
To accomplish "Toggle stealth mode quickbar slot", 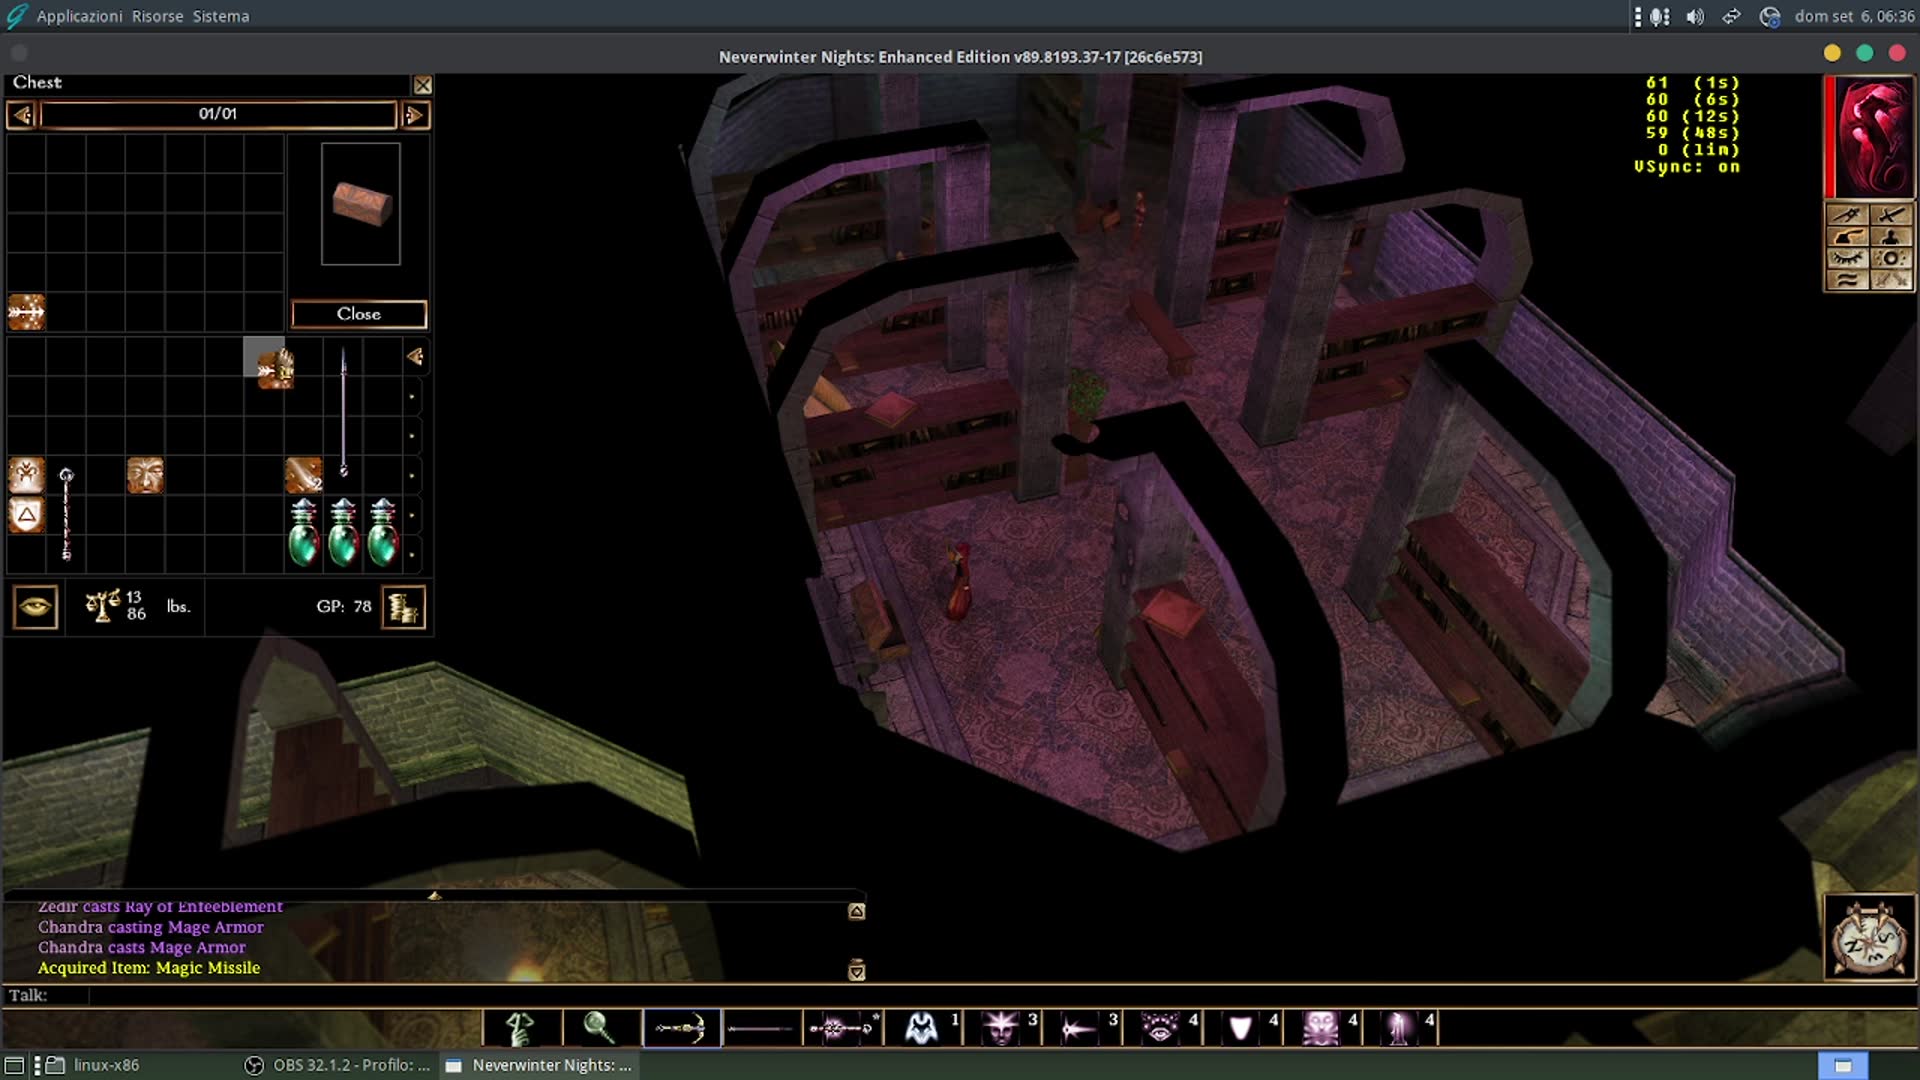I will 521,1028.
